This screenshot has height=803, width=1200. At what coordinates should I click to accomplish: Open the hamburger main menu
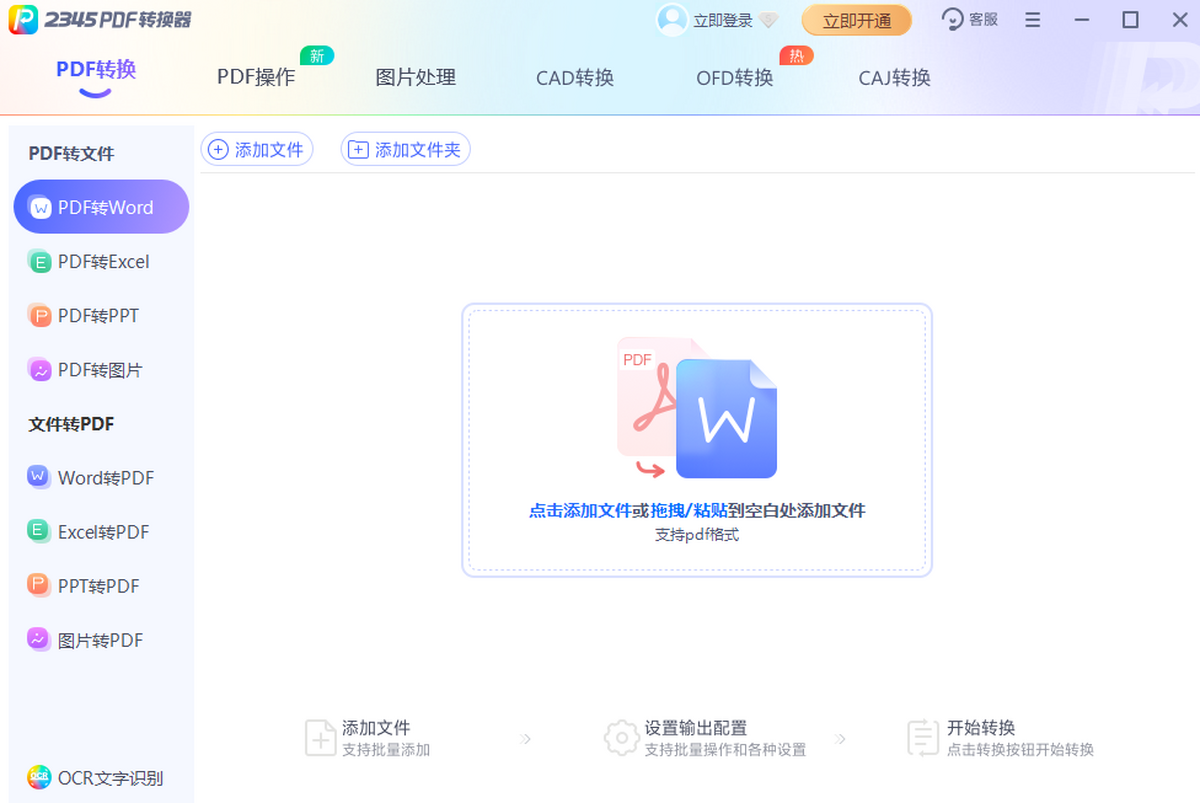pos(1033,20)
